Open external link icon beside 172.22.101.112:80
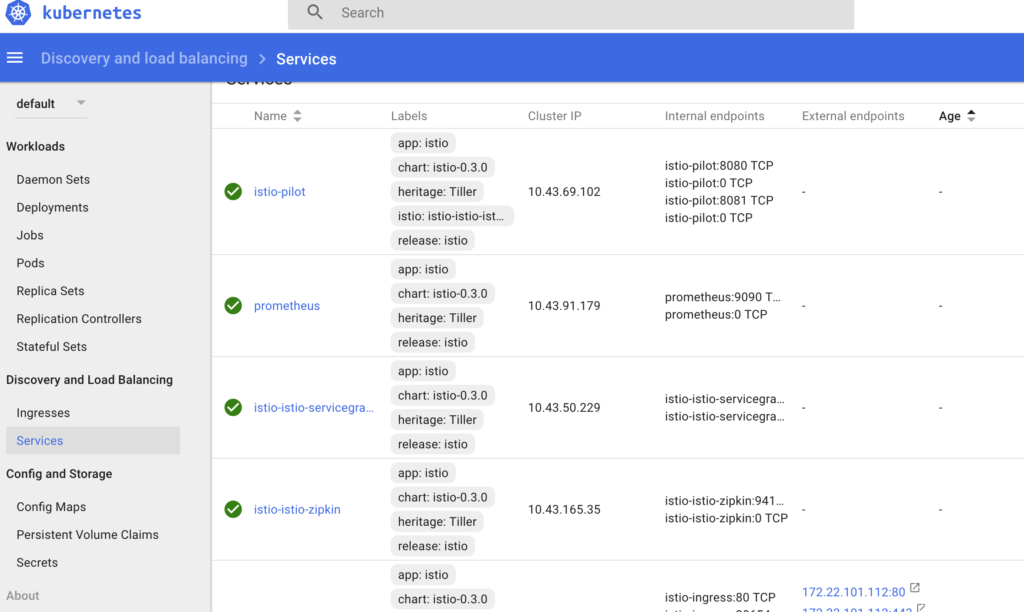Screen dimensions: 1024x612 [x=914, y=589]
